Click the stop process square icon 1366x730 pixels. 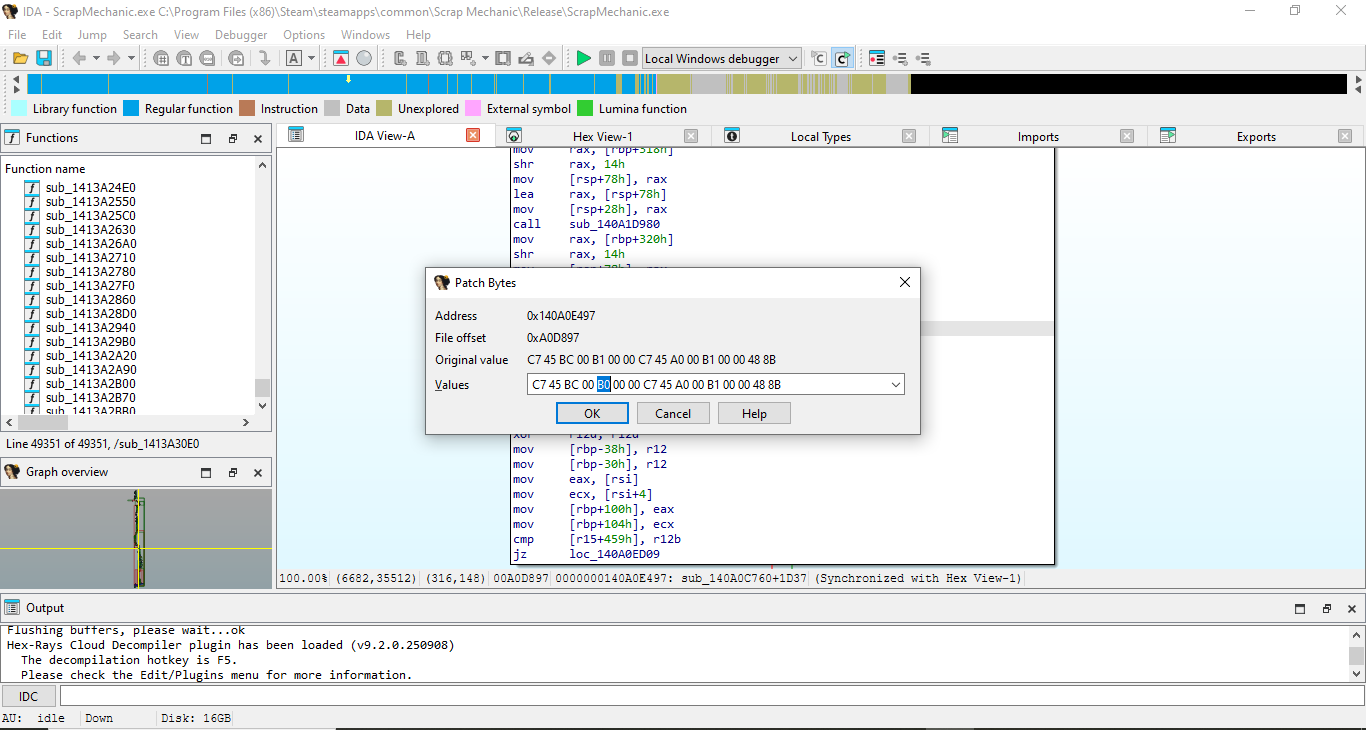pyautogui.click(x=630, y=58)
